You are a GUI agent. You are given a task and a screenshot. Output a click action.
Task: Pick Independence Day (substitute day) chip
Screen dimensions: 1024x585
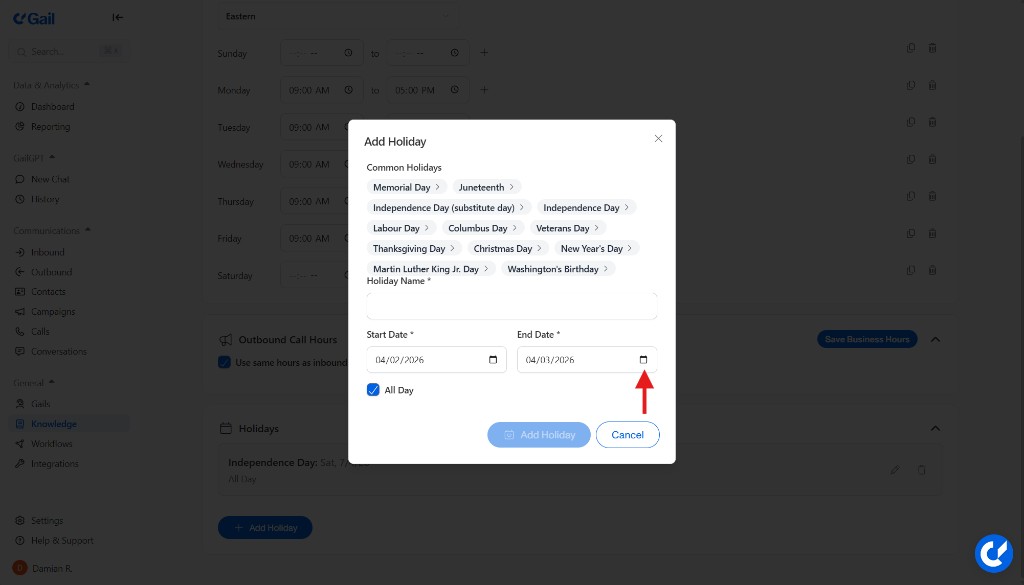449,208
